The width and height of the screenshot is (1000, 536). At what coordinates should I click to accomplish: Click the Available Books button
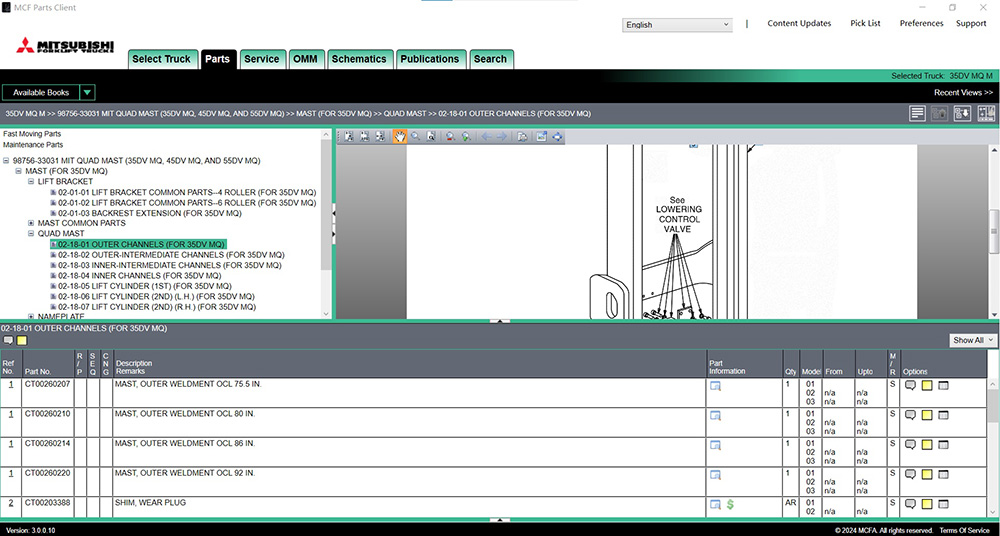point(41,93)
